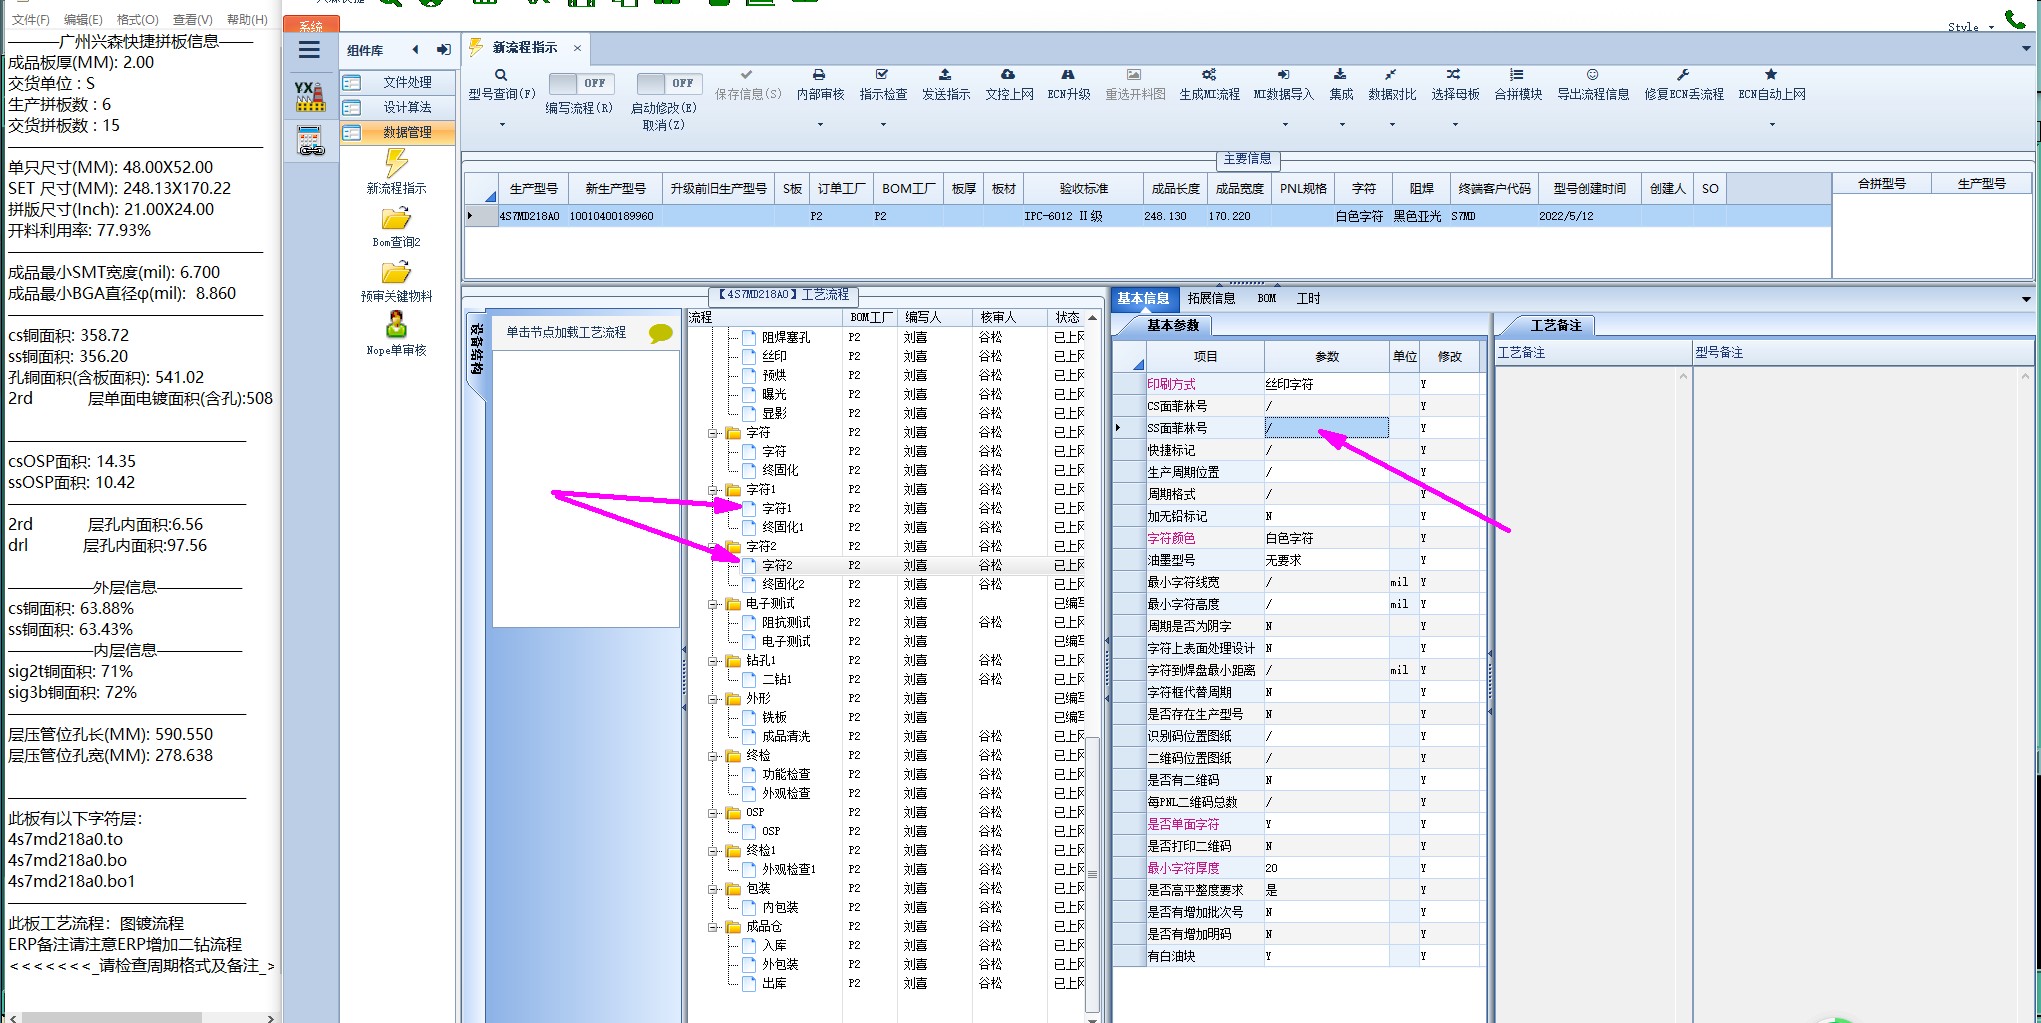Click the 系统 orange tab
This screenshot has height=1023, width=2041.
point(311,25)
